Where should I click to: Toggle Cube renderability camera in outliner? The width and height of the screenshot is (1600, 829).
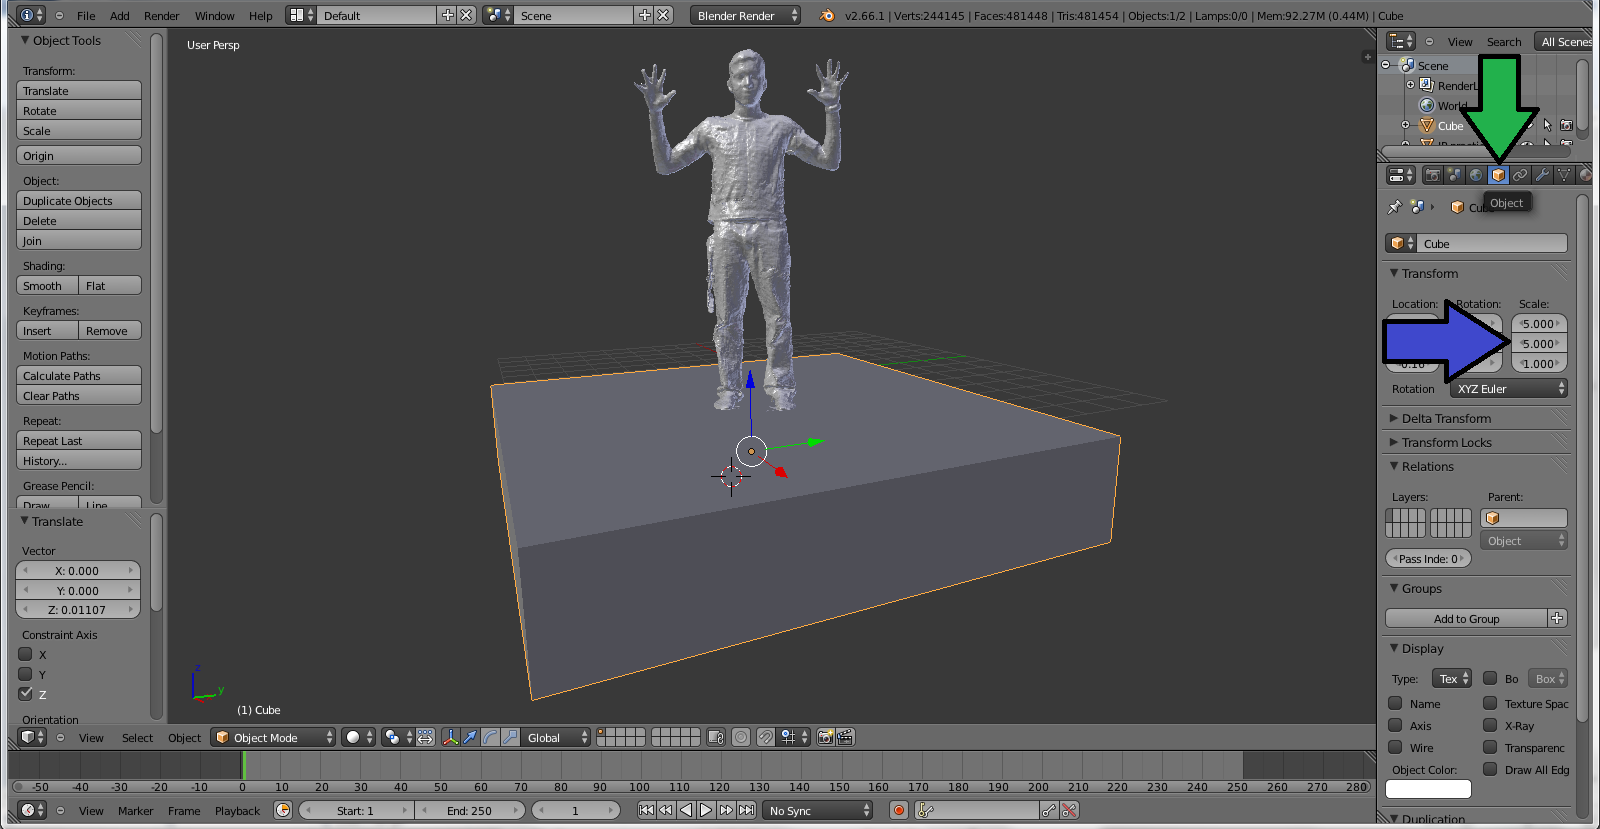click(x=1566, y=125)
